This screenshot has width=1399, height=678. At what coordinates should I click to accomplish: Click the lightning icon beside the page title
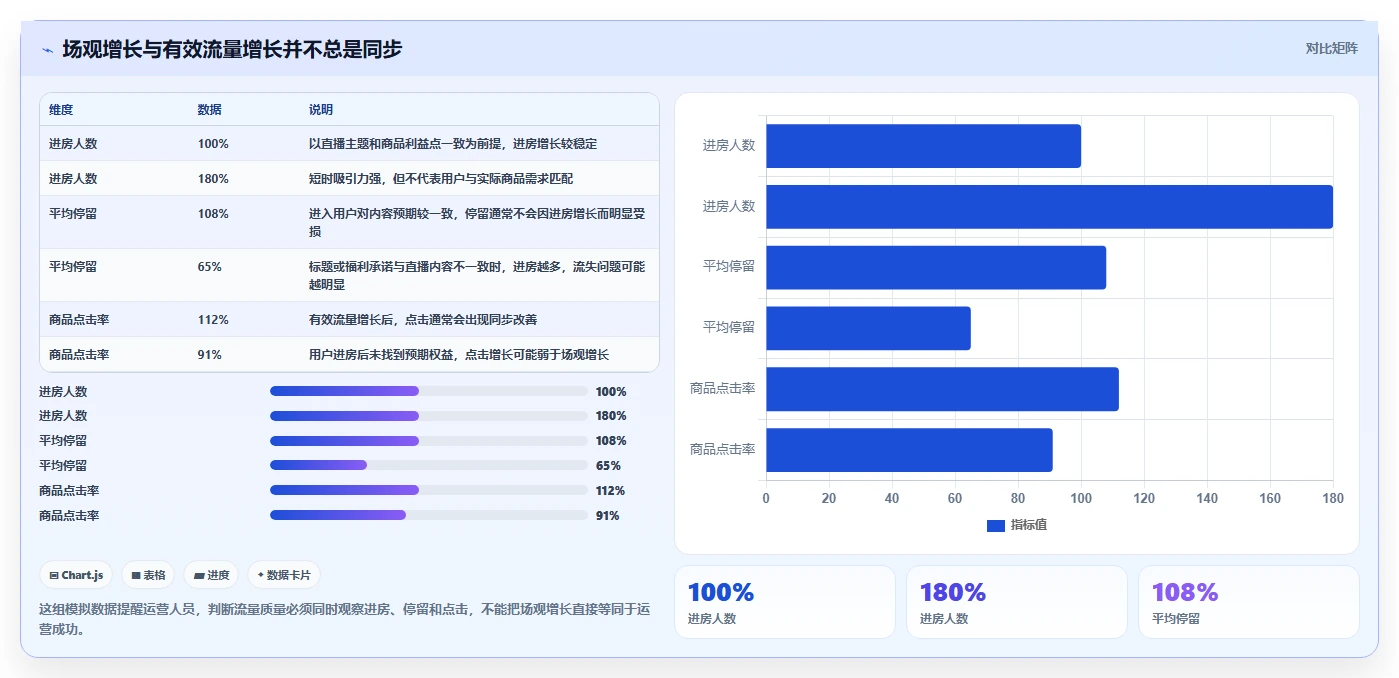point(47,50)
